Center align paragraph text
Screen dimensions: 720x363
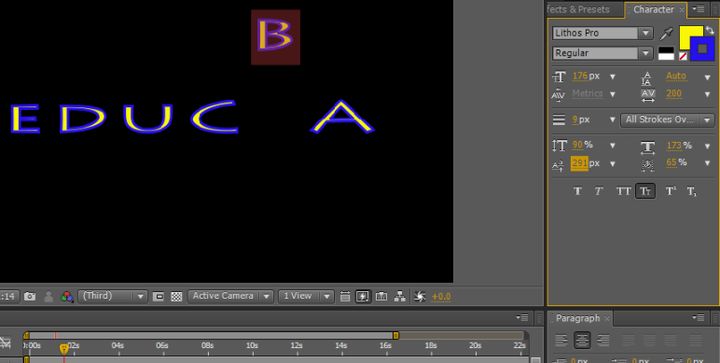point(582,341)
